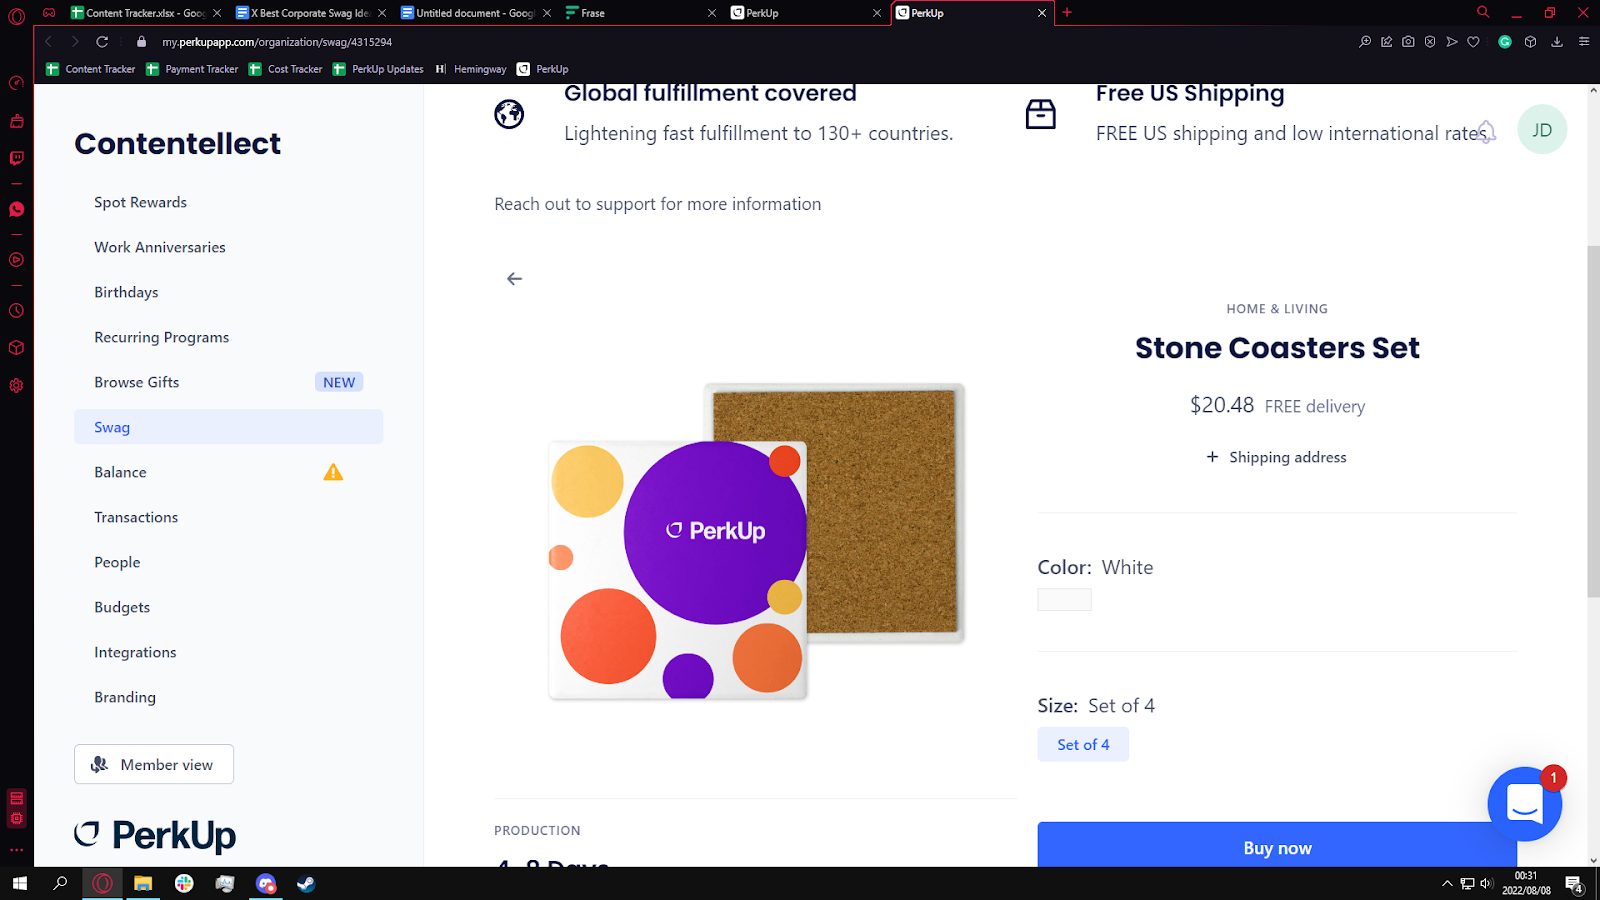1600x900 pixels.
Task: Open Extensions cube in the Opera sidebar
Action: point(16,348)
